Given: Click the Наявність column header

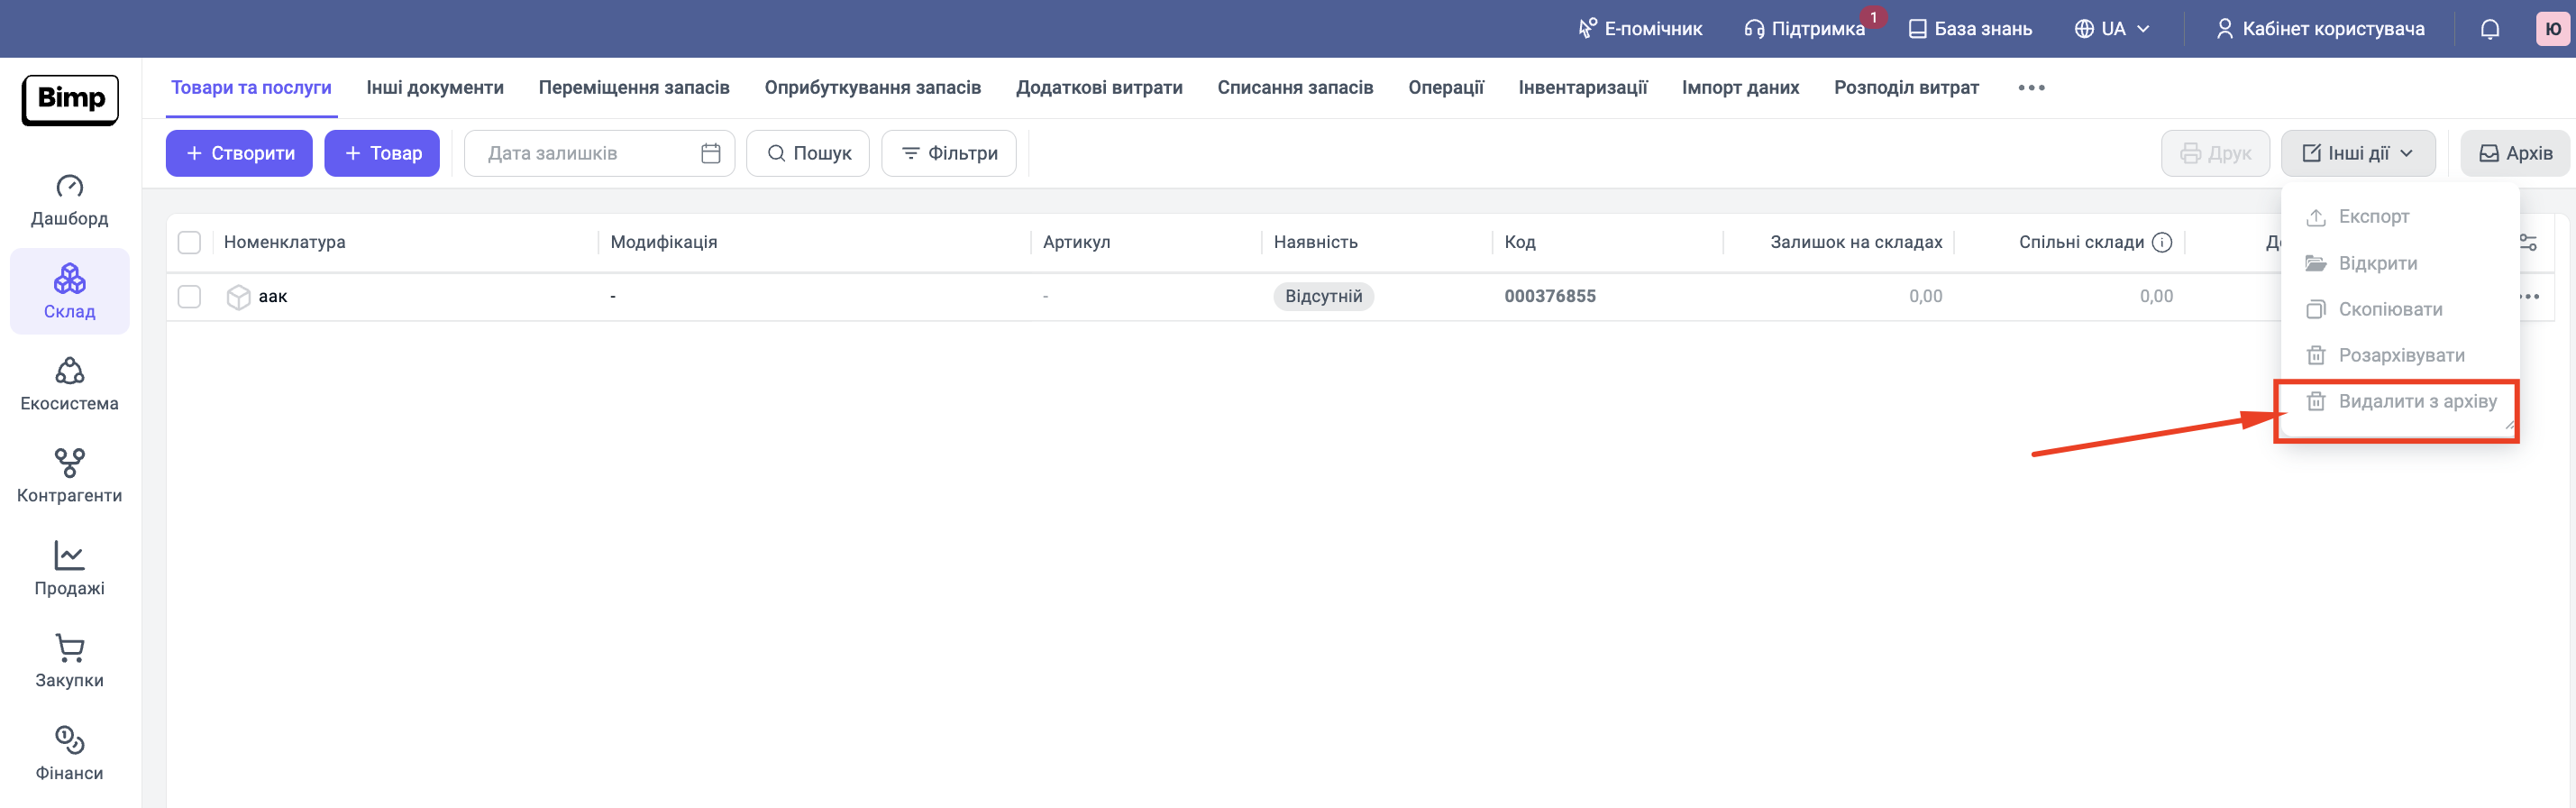Looking at the screenshot, I should click(x=1316, y=242).
